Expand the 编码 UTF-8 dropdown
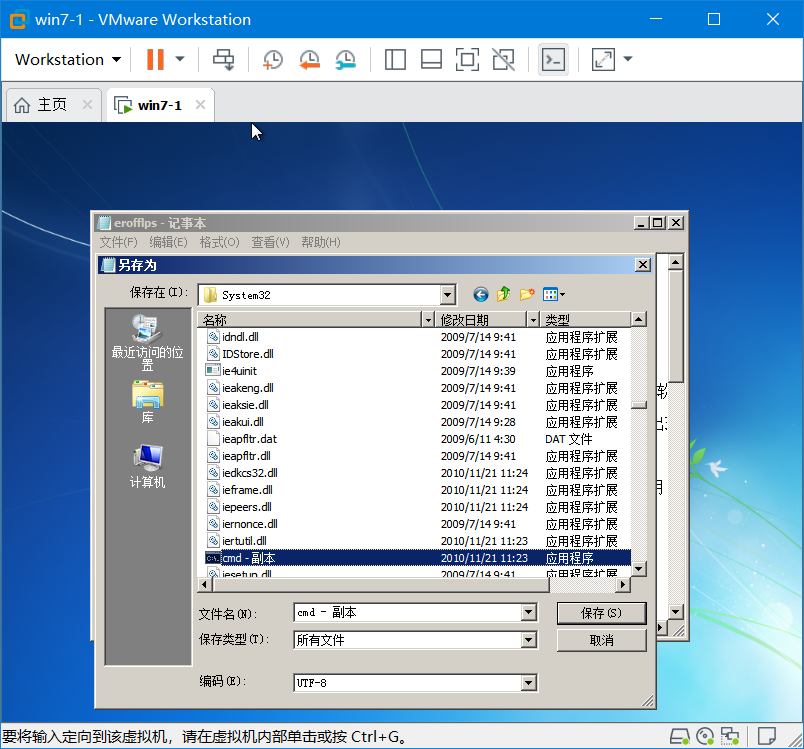Screen dimensions: 804x749 click(529, 683)
